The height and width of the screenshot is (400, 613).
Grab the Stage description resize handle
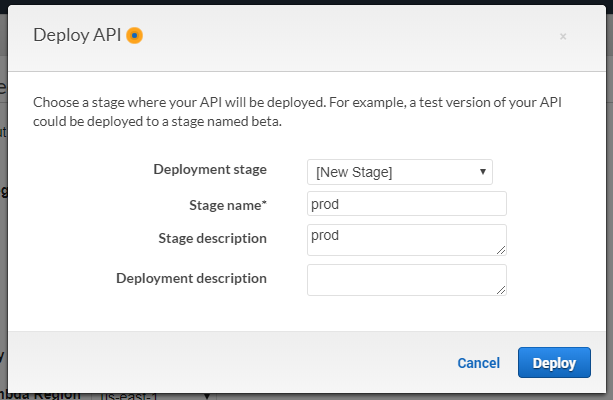501,250
